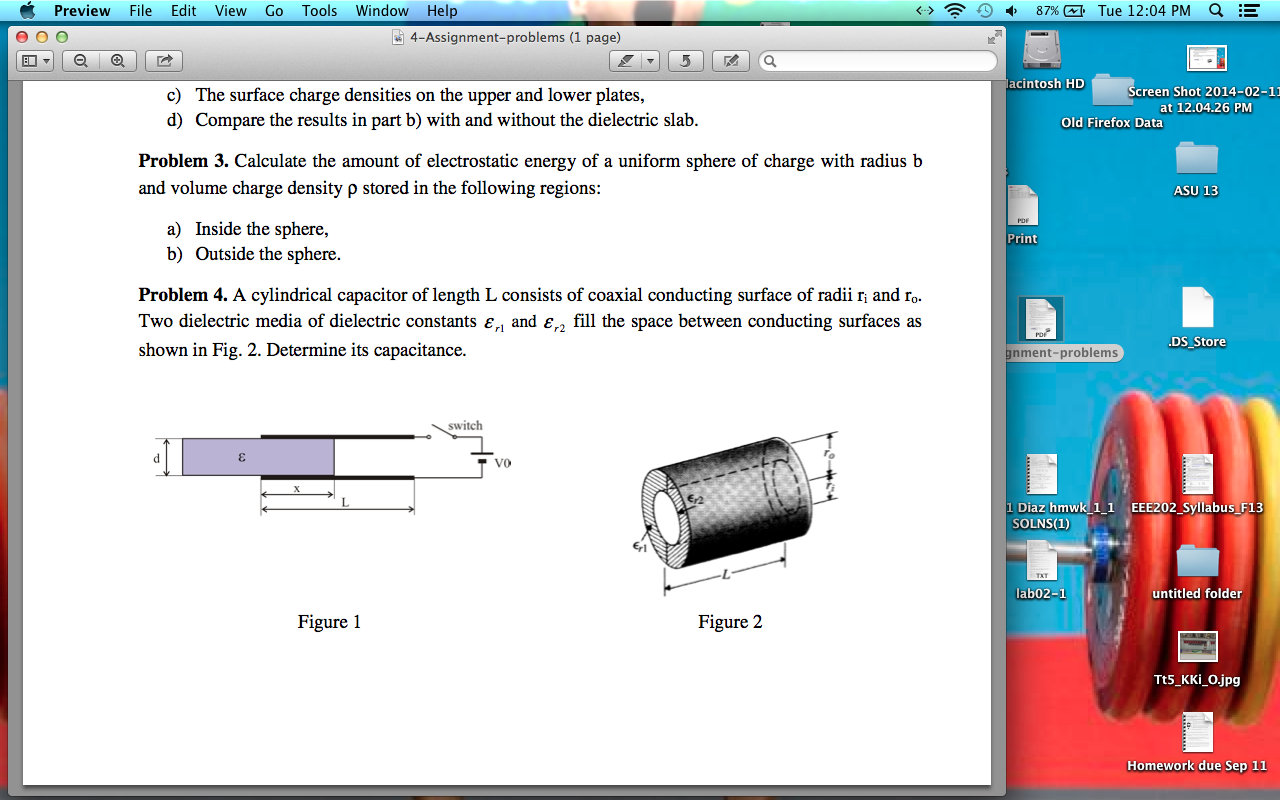Select the highlight annotation tool
The width and height of the screenshot is (1280, 800).
(625, 60)
